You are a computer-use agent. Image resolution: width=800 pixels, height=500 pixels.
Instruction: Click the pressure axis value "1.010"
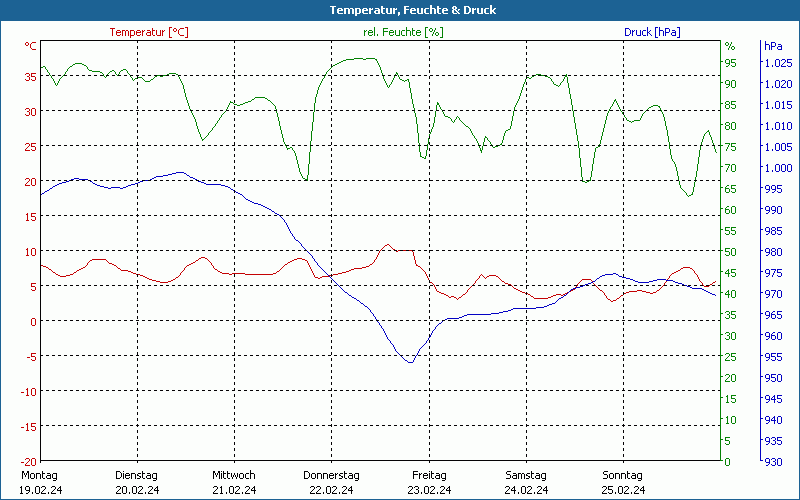pos(778,126)
